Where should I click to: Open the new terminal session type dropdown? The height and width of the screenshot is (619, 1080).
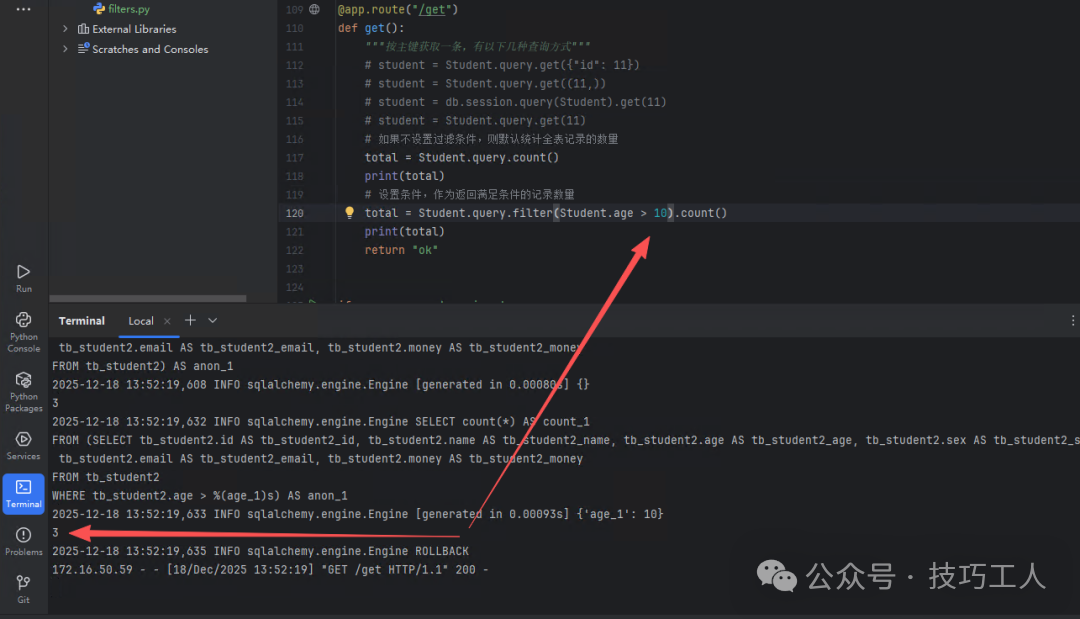pos(213,320)
